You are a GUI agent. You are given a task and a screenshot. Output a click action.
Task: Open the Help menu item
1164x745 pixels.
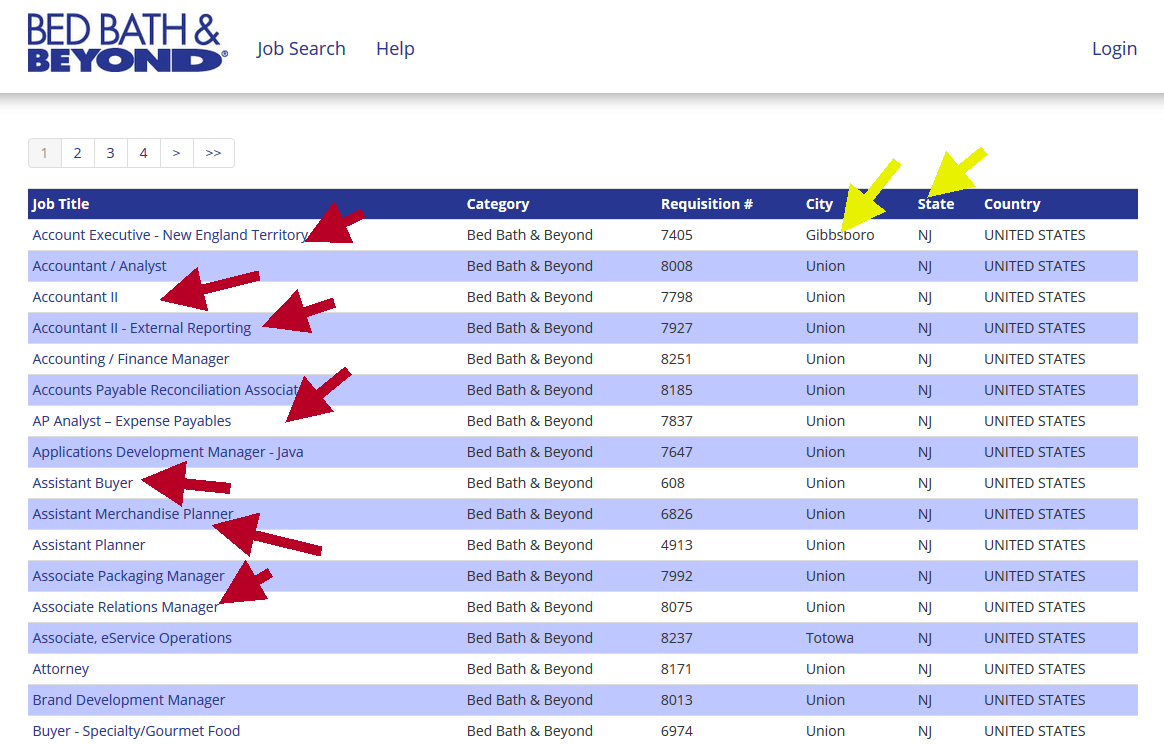(x=395, y=49)
